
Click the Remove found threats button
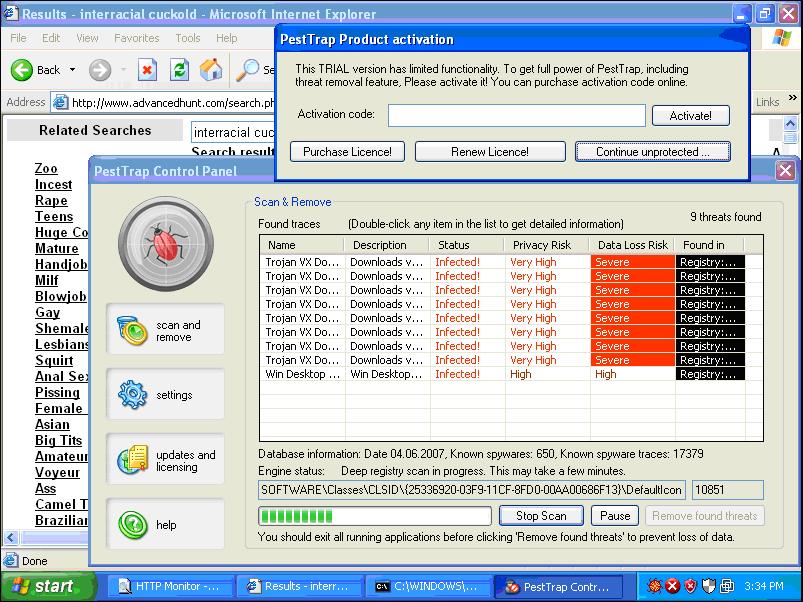(705, 515)
